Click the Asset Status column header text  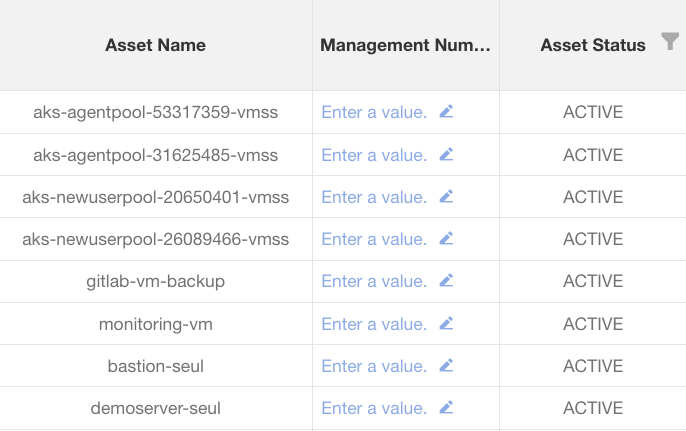pyautogui.click(x=592, y=45)
